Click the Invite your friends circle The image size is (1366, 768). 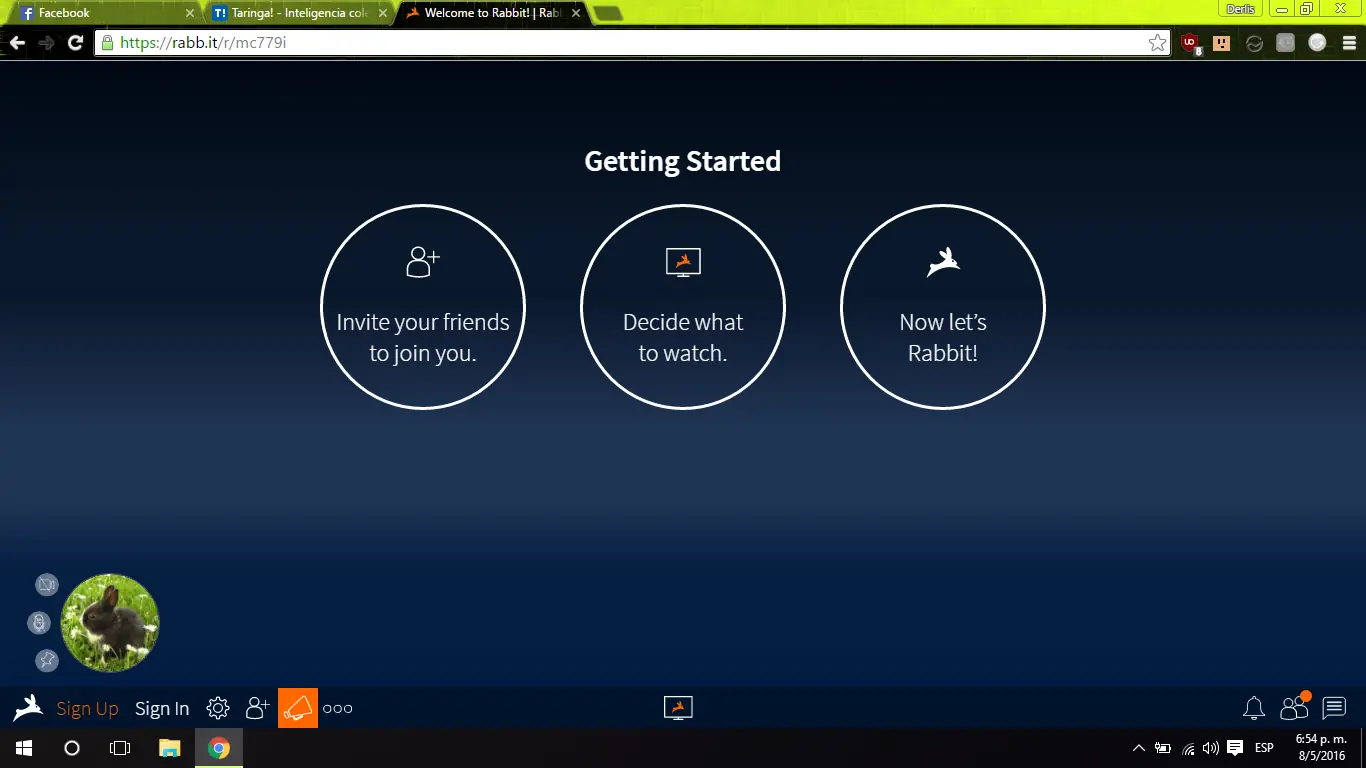(x=423, y=307)
